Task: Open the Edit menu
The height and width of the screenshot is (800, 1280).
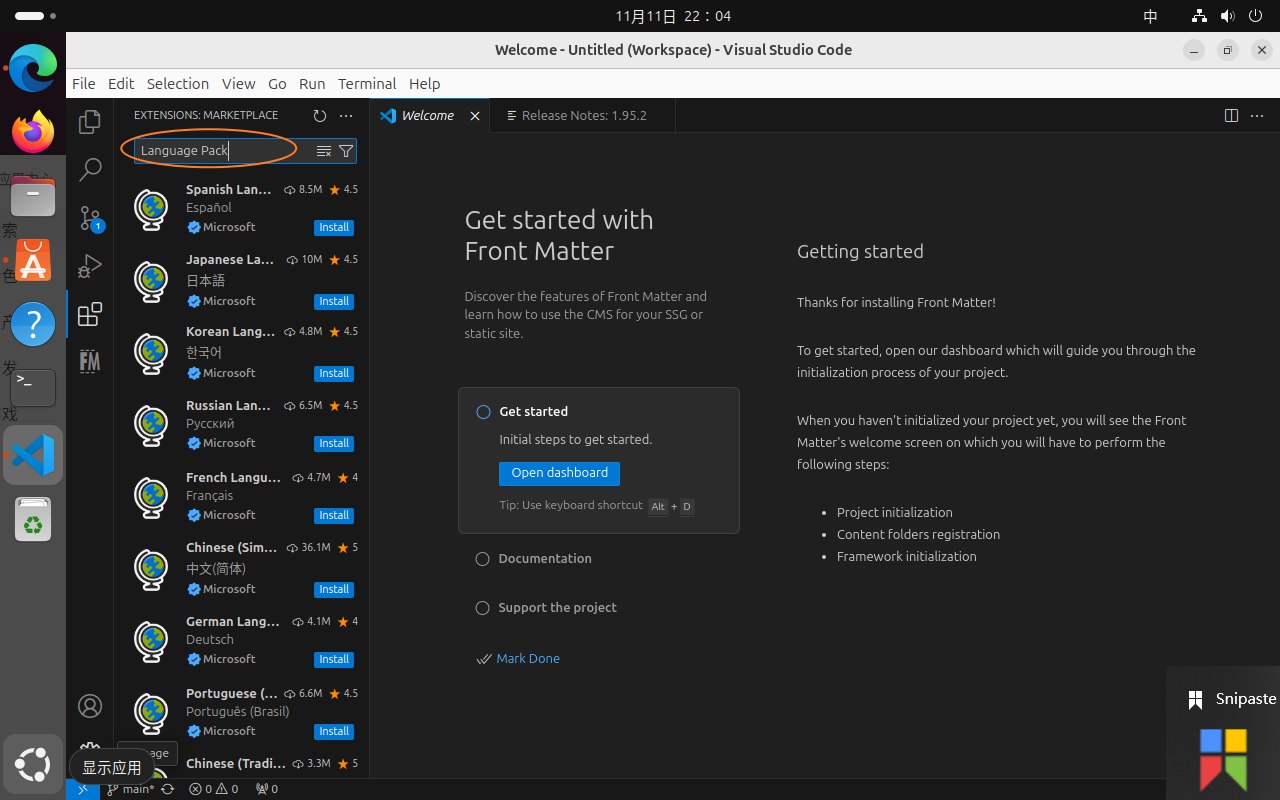Action: pos(121,84)
